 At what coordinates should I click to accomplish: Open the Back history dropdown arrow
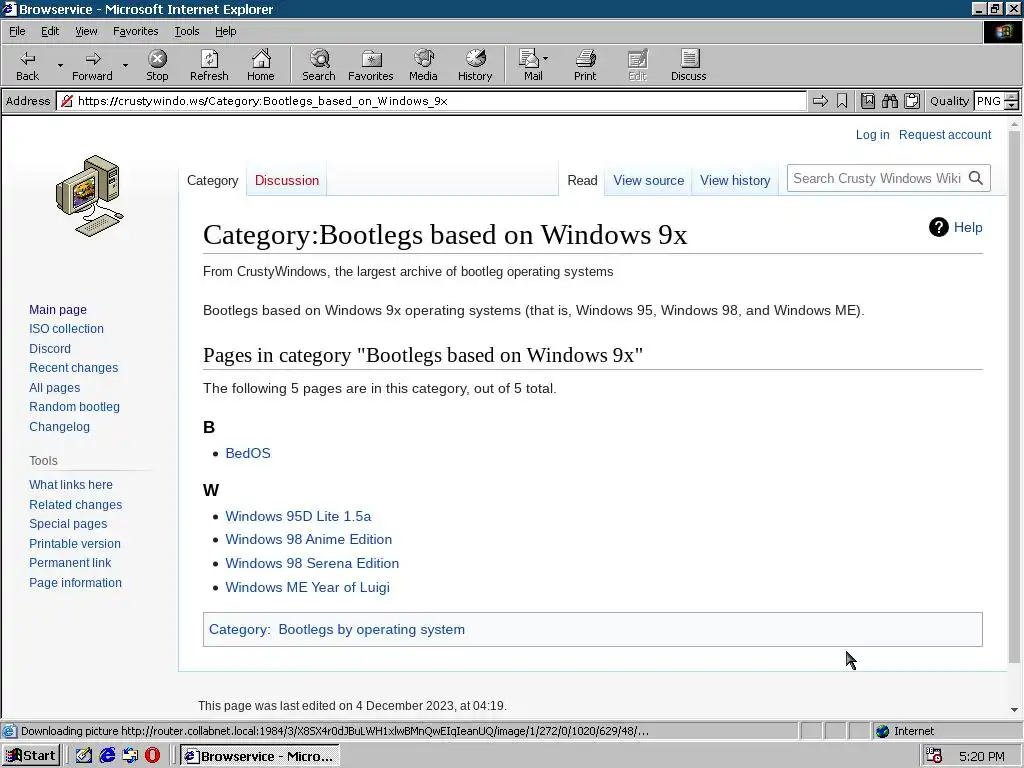60,65
